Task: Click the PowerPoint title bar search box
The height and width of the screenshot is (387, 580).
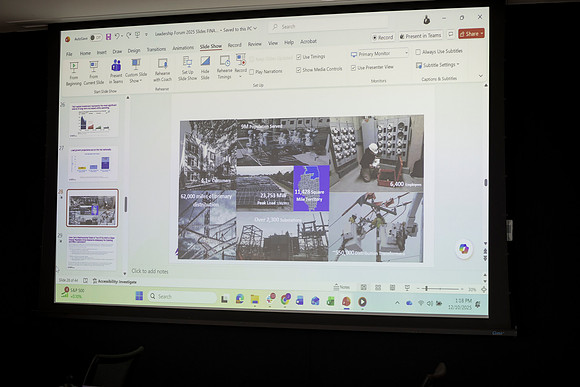Action: pos(329,25)
